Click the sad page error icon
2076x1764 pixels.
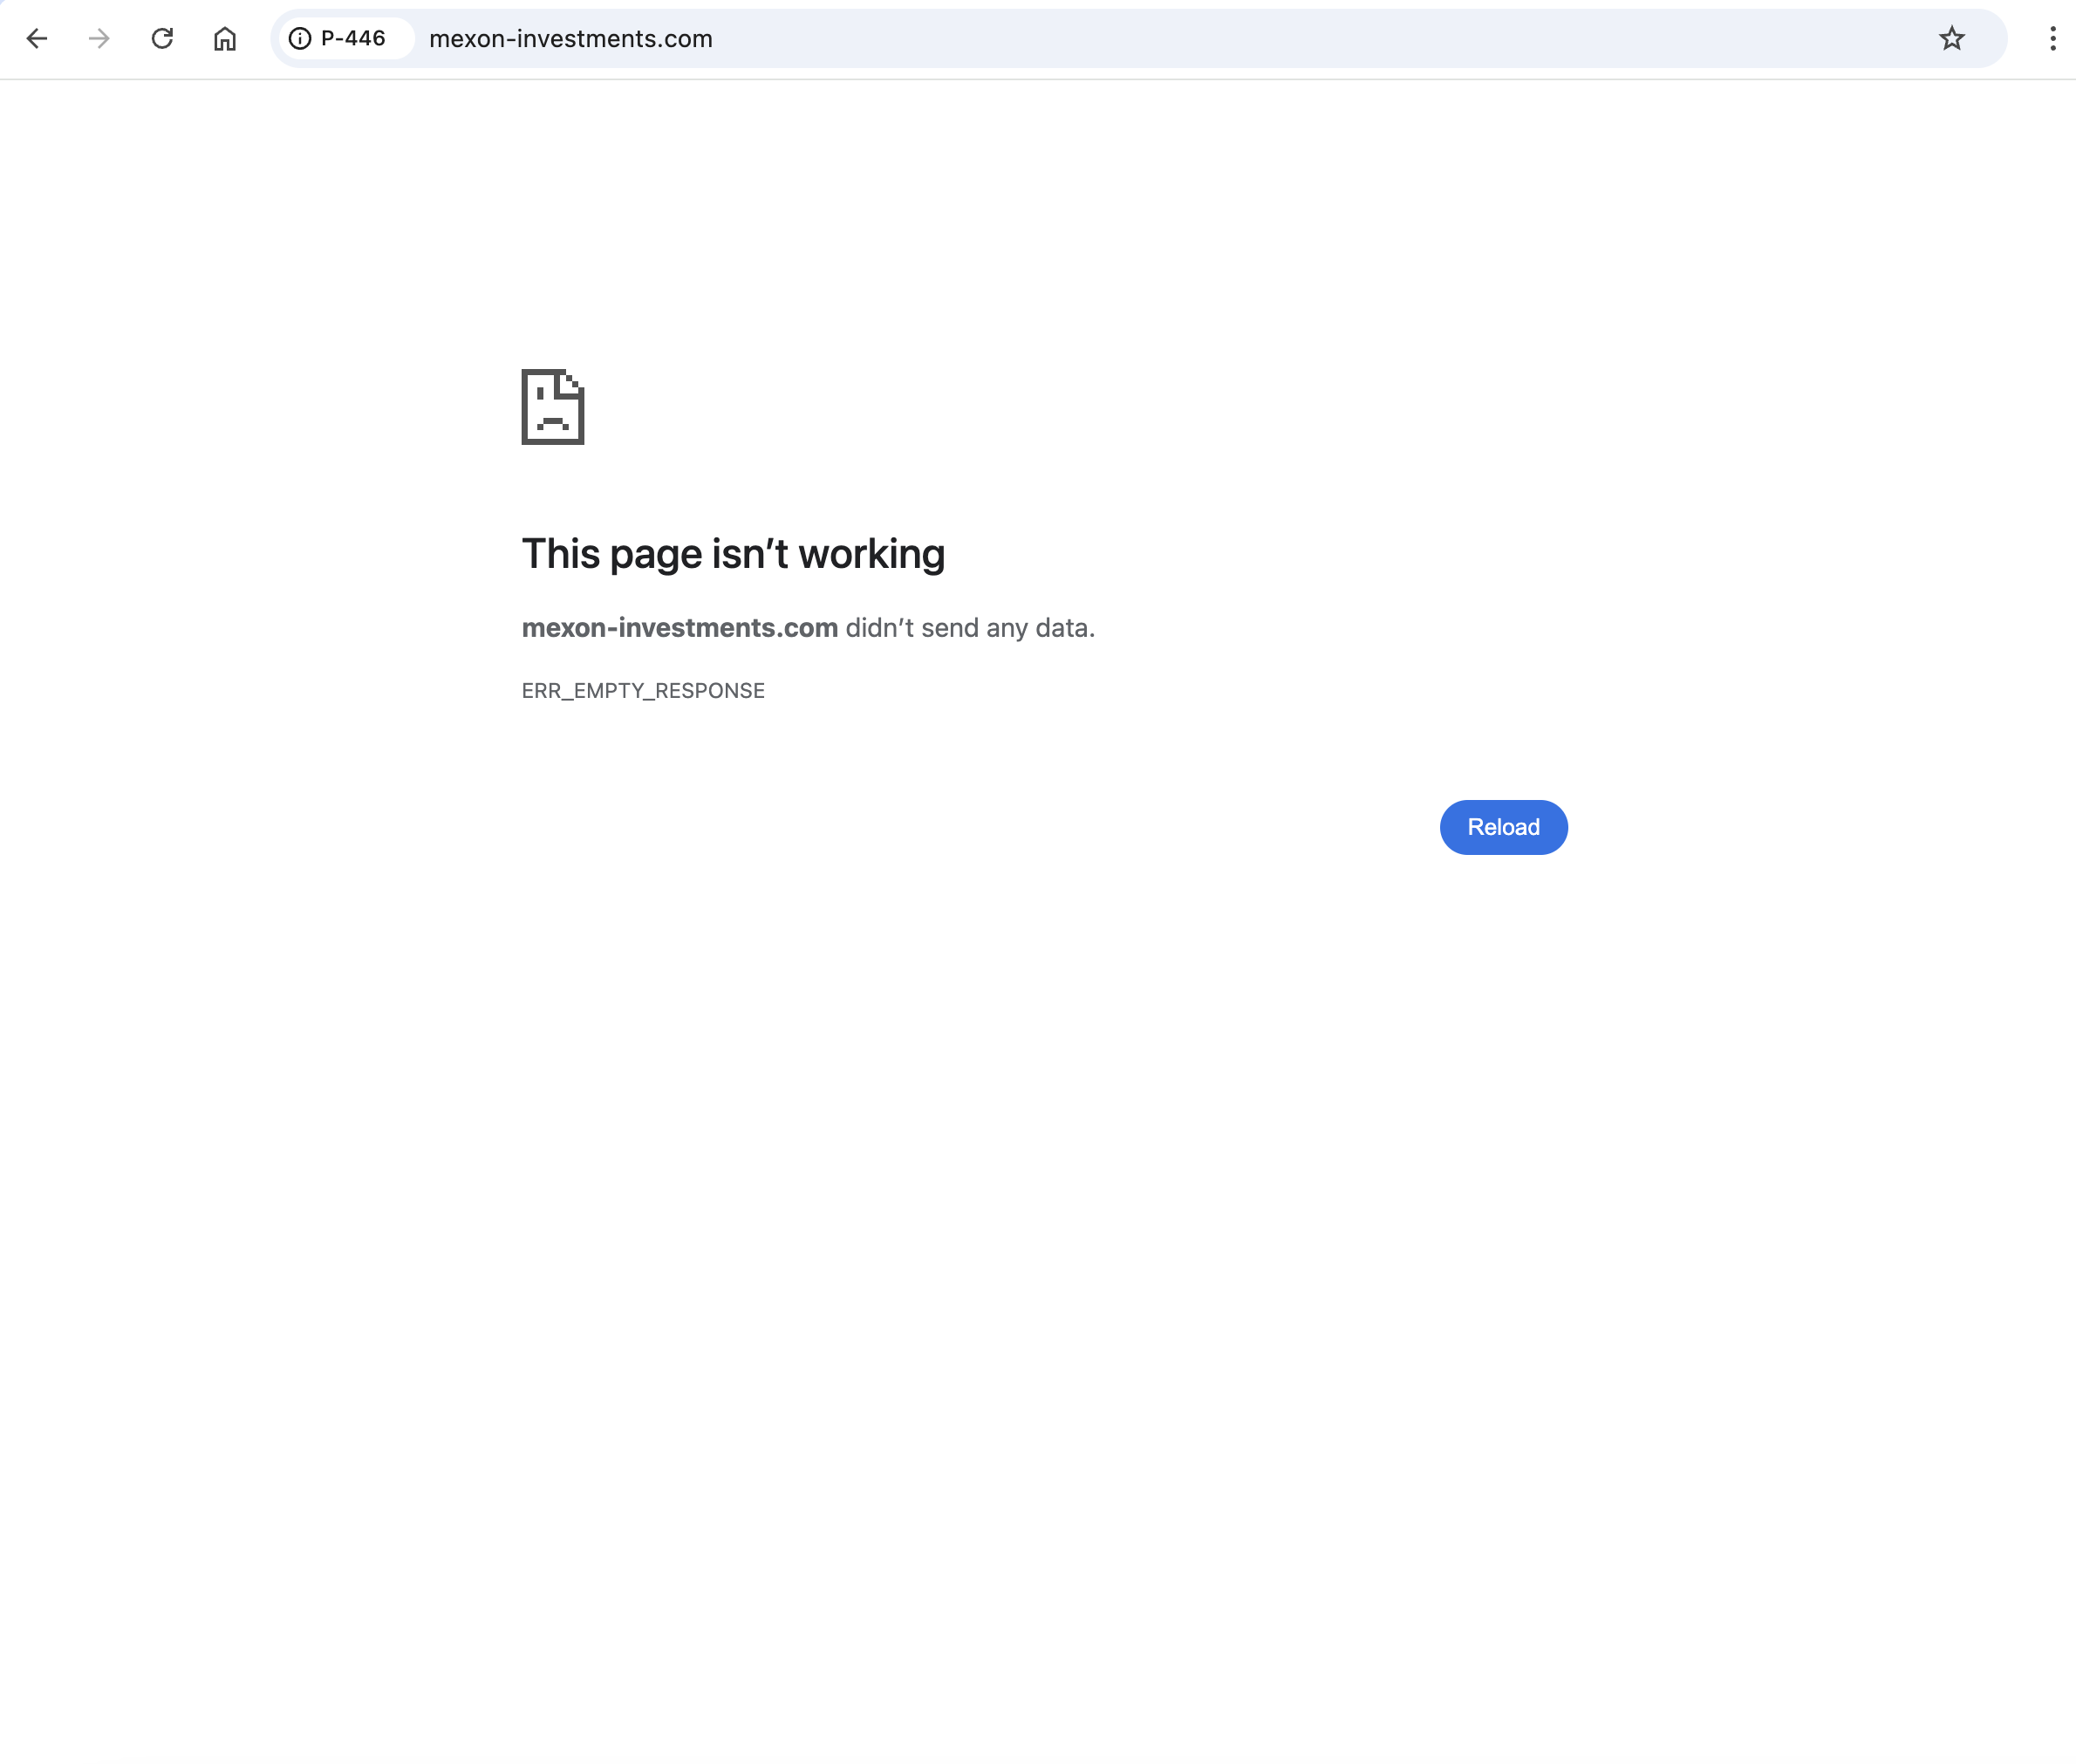click(x=553, y=407)
